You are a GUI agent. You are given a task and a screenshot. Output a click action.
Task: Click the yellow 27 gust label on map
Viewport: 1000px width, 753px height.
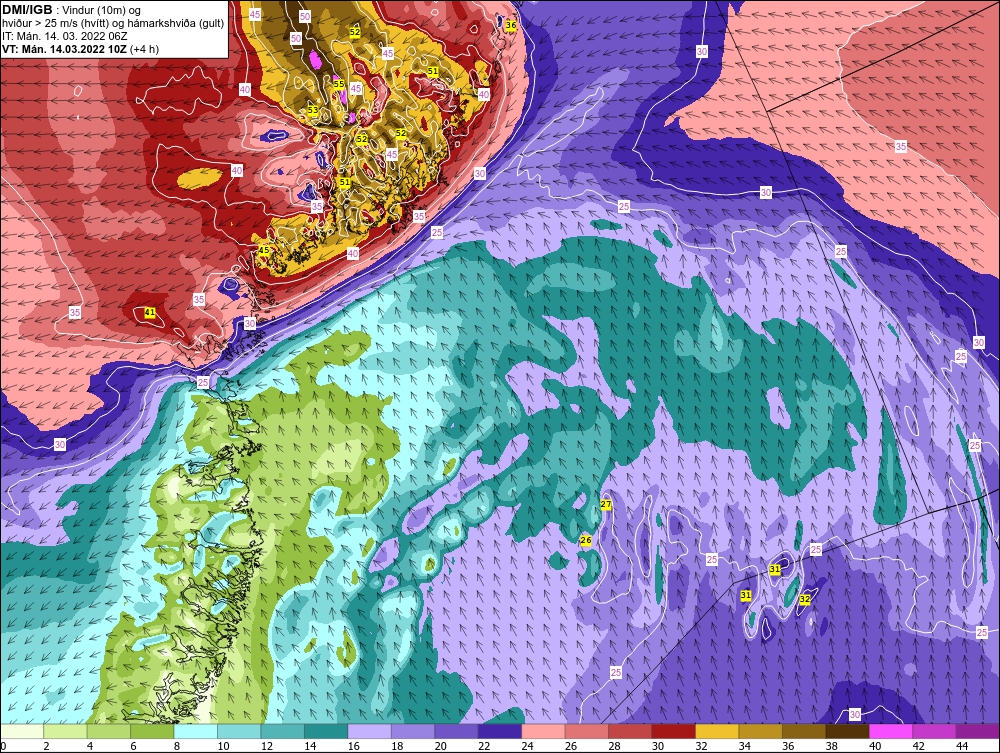tap(606, 504)
